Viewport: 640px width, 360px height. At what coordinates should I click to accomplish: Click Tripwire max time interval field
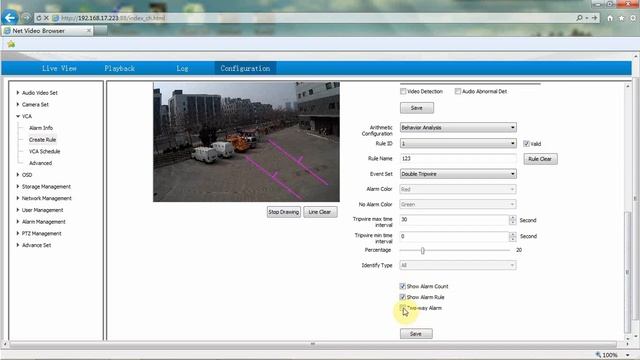click(x=454, y=220)
